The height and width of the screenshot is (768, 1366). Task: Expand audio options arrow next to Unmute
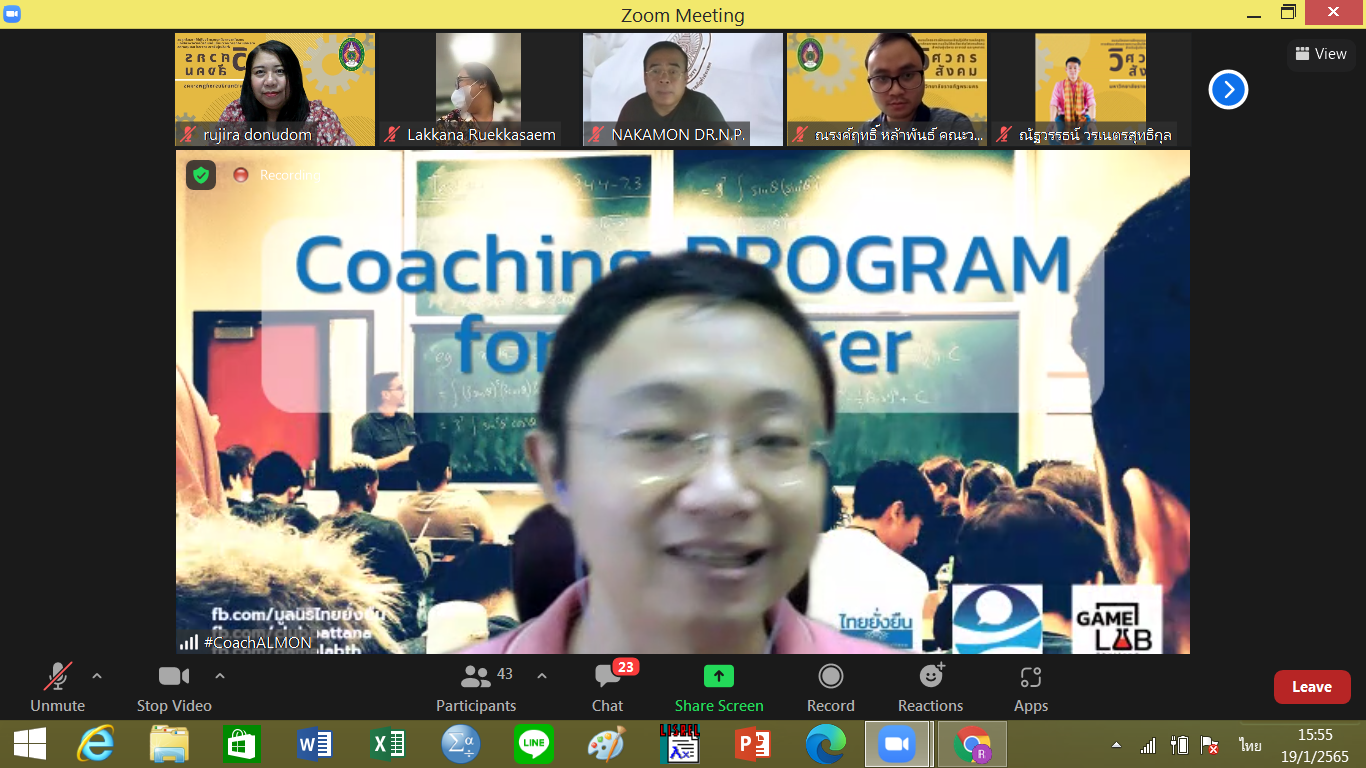(97, 676)
